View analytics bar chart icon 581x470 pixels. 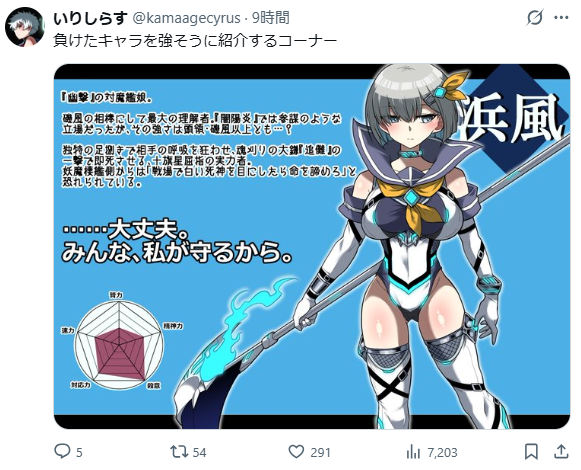pyautogui.click(x=413, y=452)
